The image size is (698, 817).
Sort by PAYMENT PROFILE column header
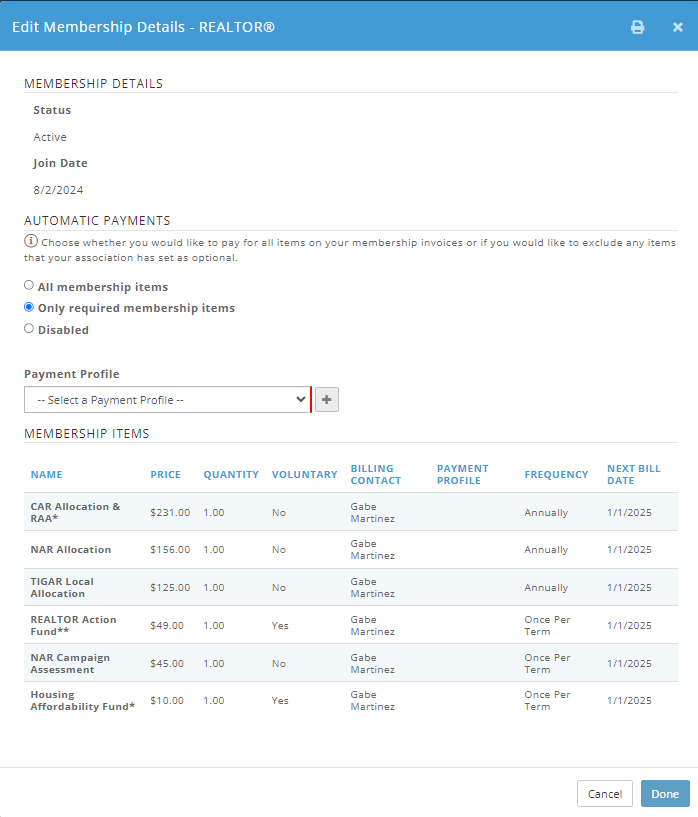pyautogui.click(x=463, y=475)
